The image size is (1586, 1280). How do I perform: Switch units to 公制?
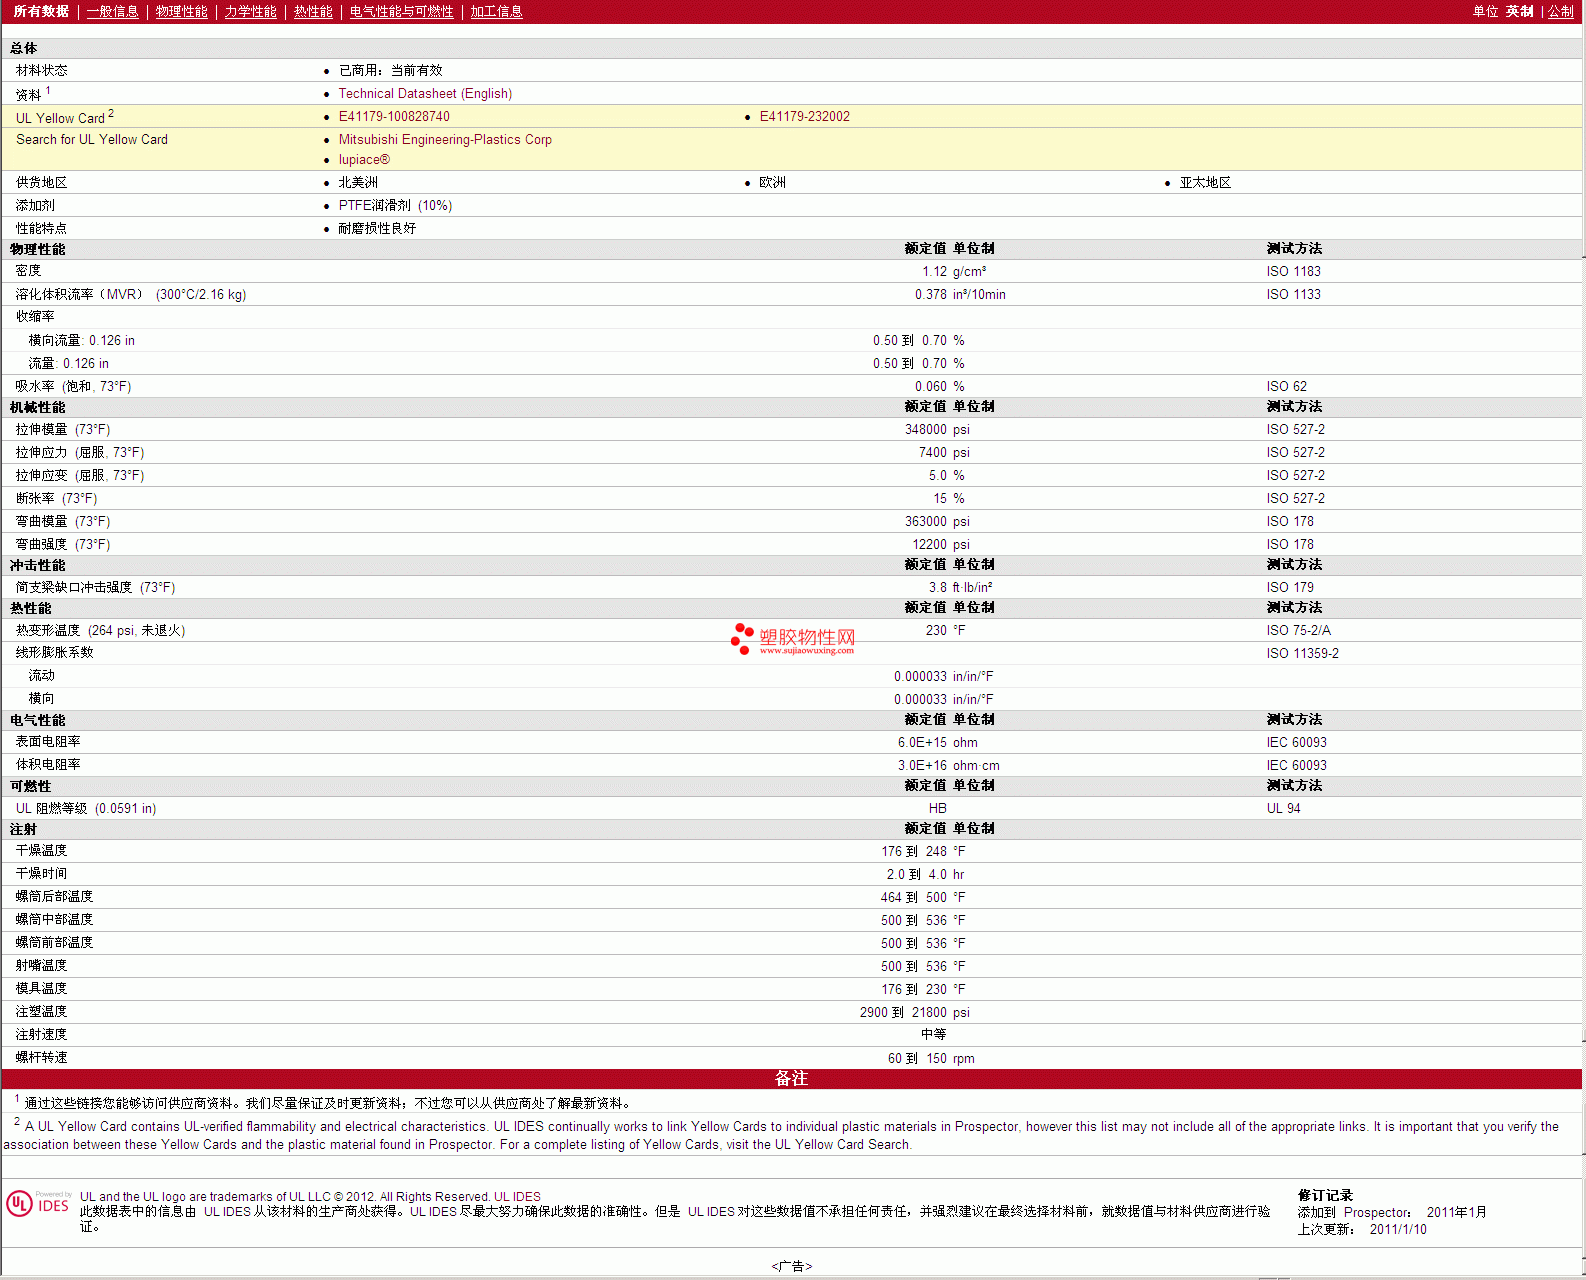coord(1560,12)
